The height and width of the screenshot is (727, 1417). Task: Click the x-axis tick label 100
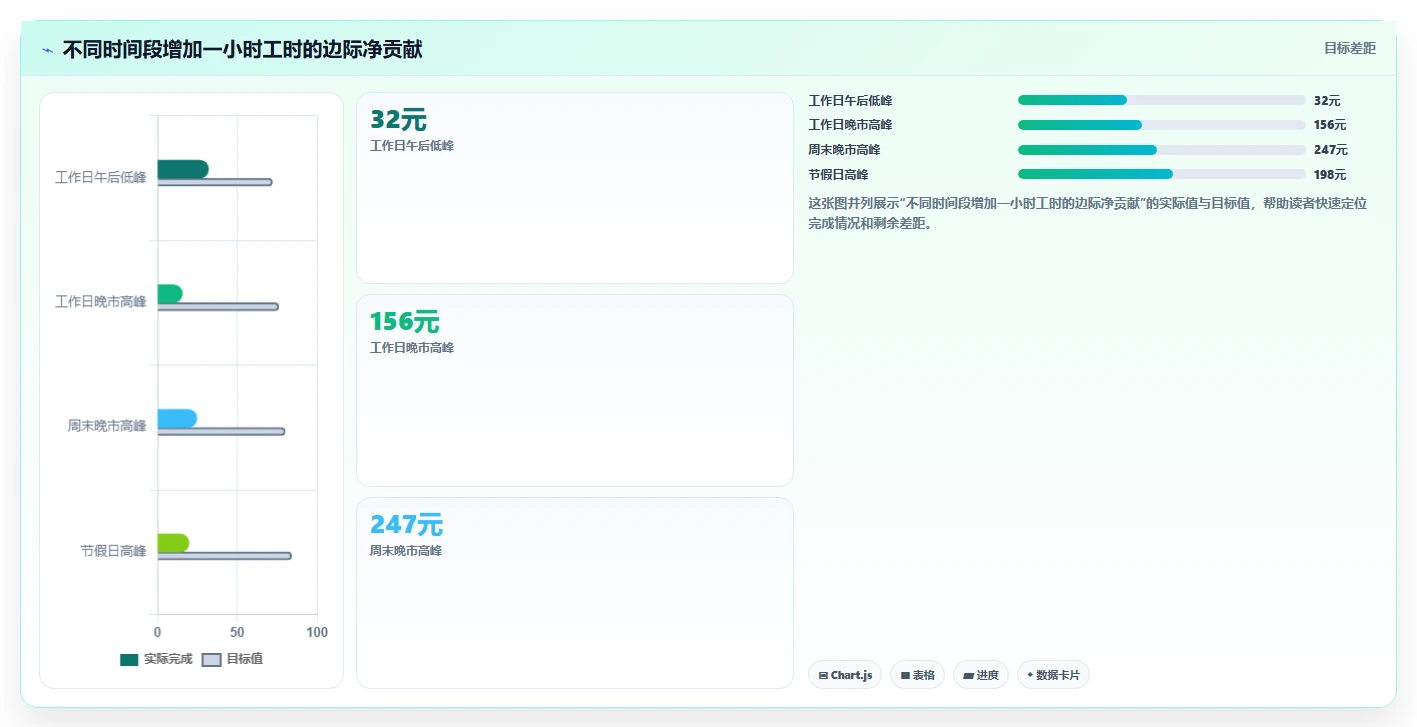coord(317,632)
